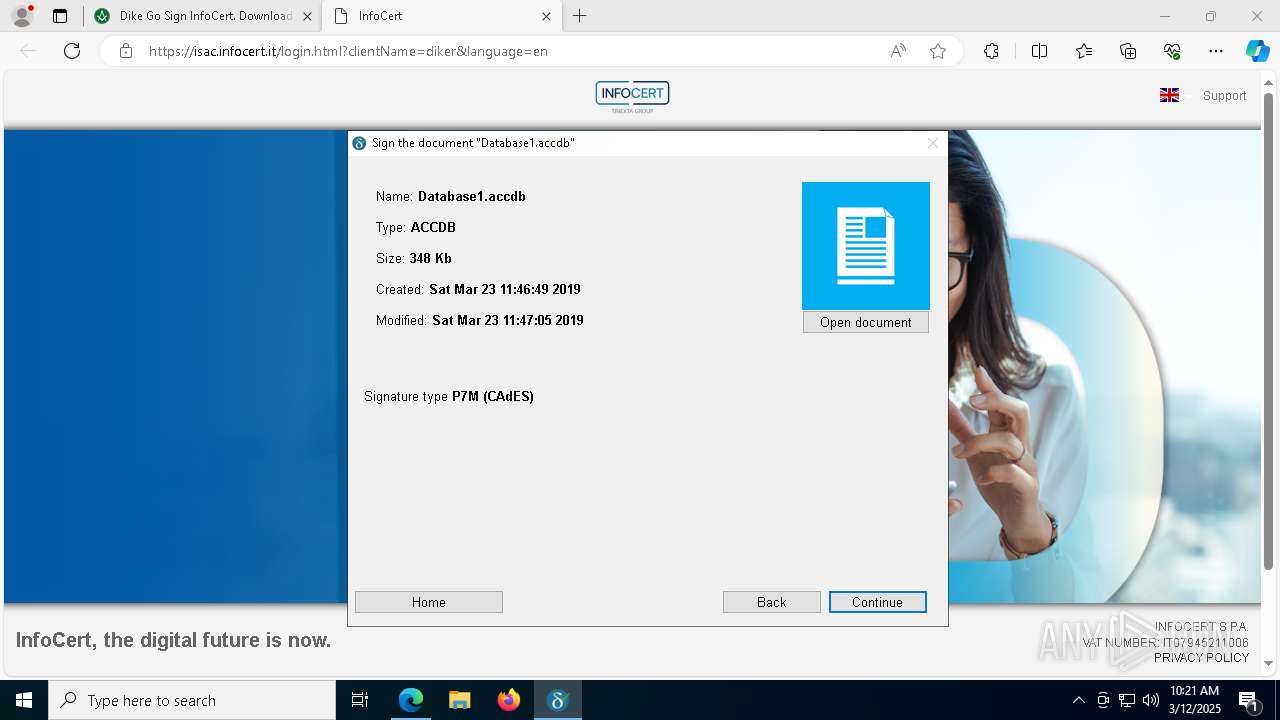
Task: Go Back in the sign document dialog
Action: tap(771, 602)
